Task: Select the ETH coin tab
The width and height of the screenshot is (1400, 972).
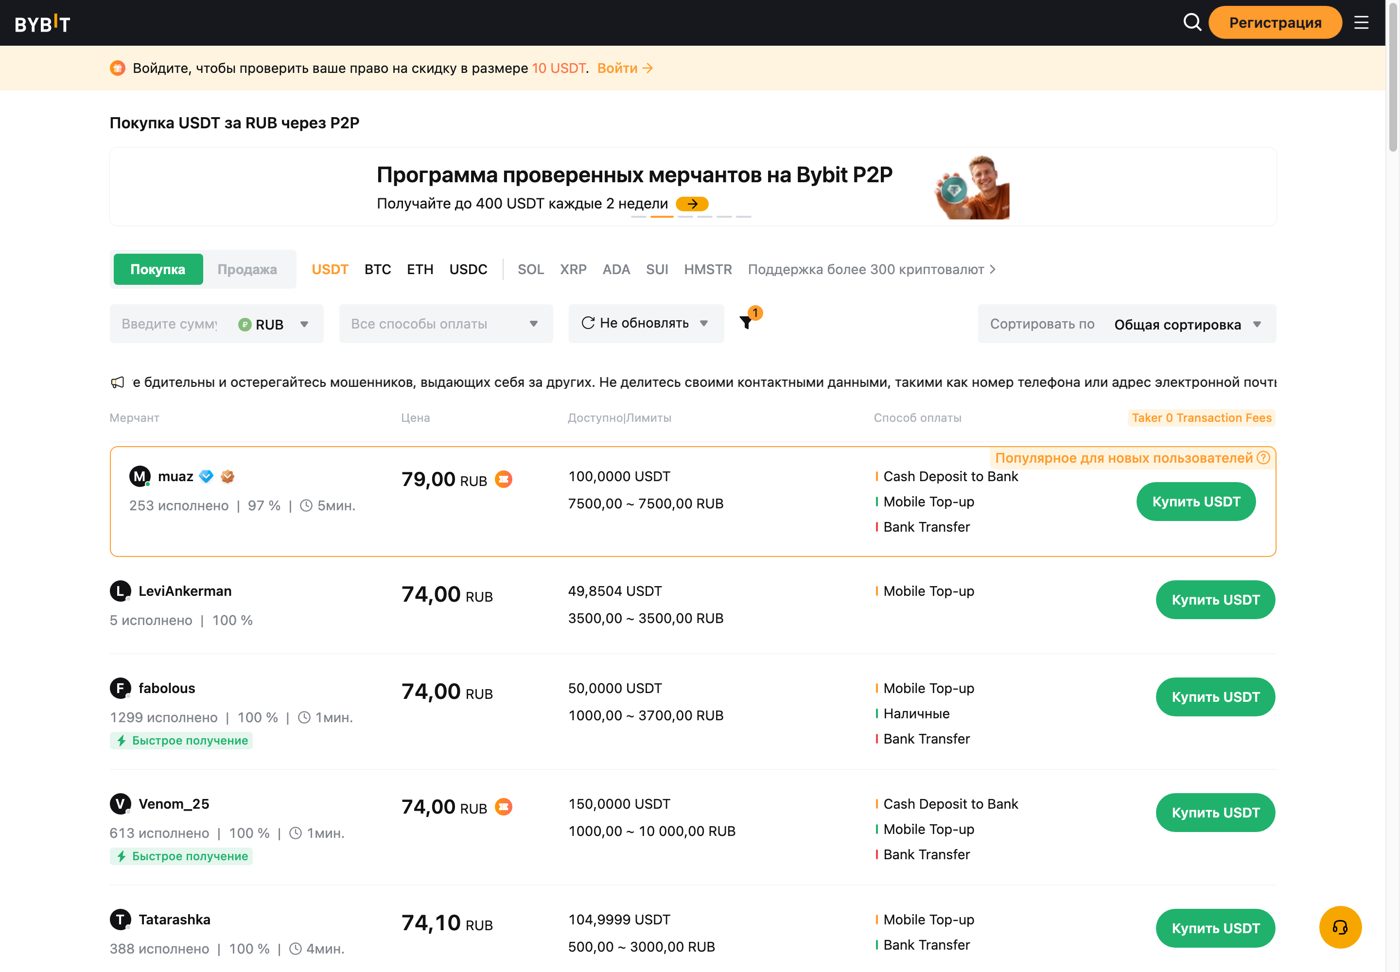Action: pos(420,269)
